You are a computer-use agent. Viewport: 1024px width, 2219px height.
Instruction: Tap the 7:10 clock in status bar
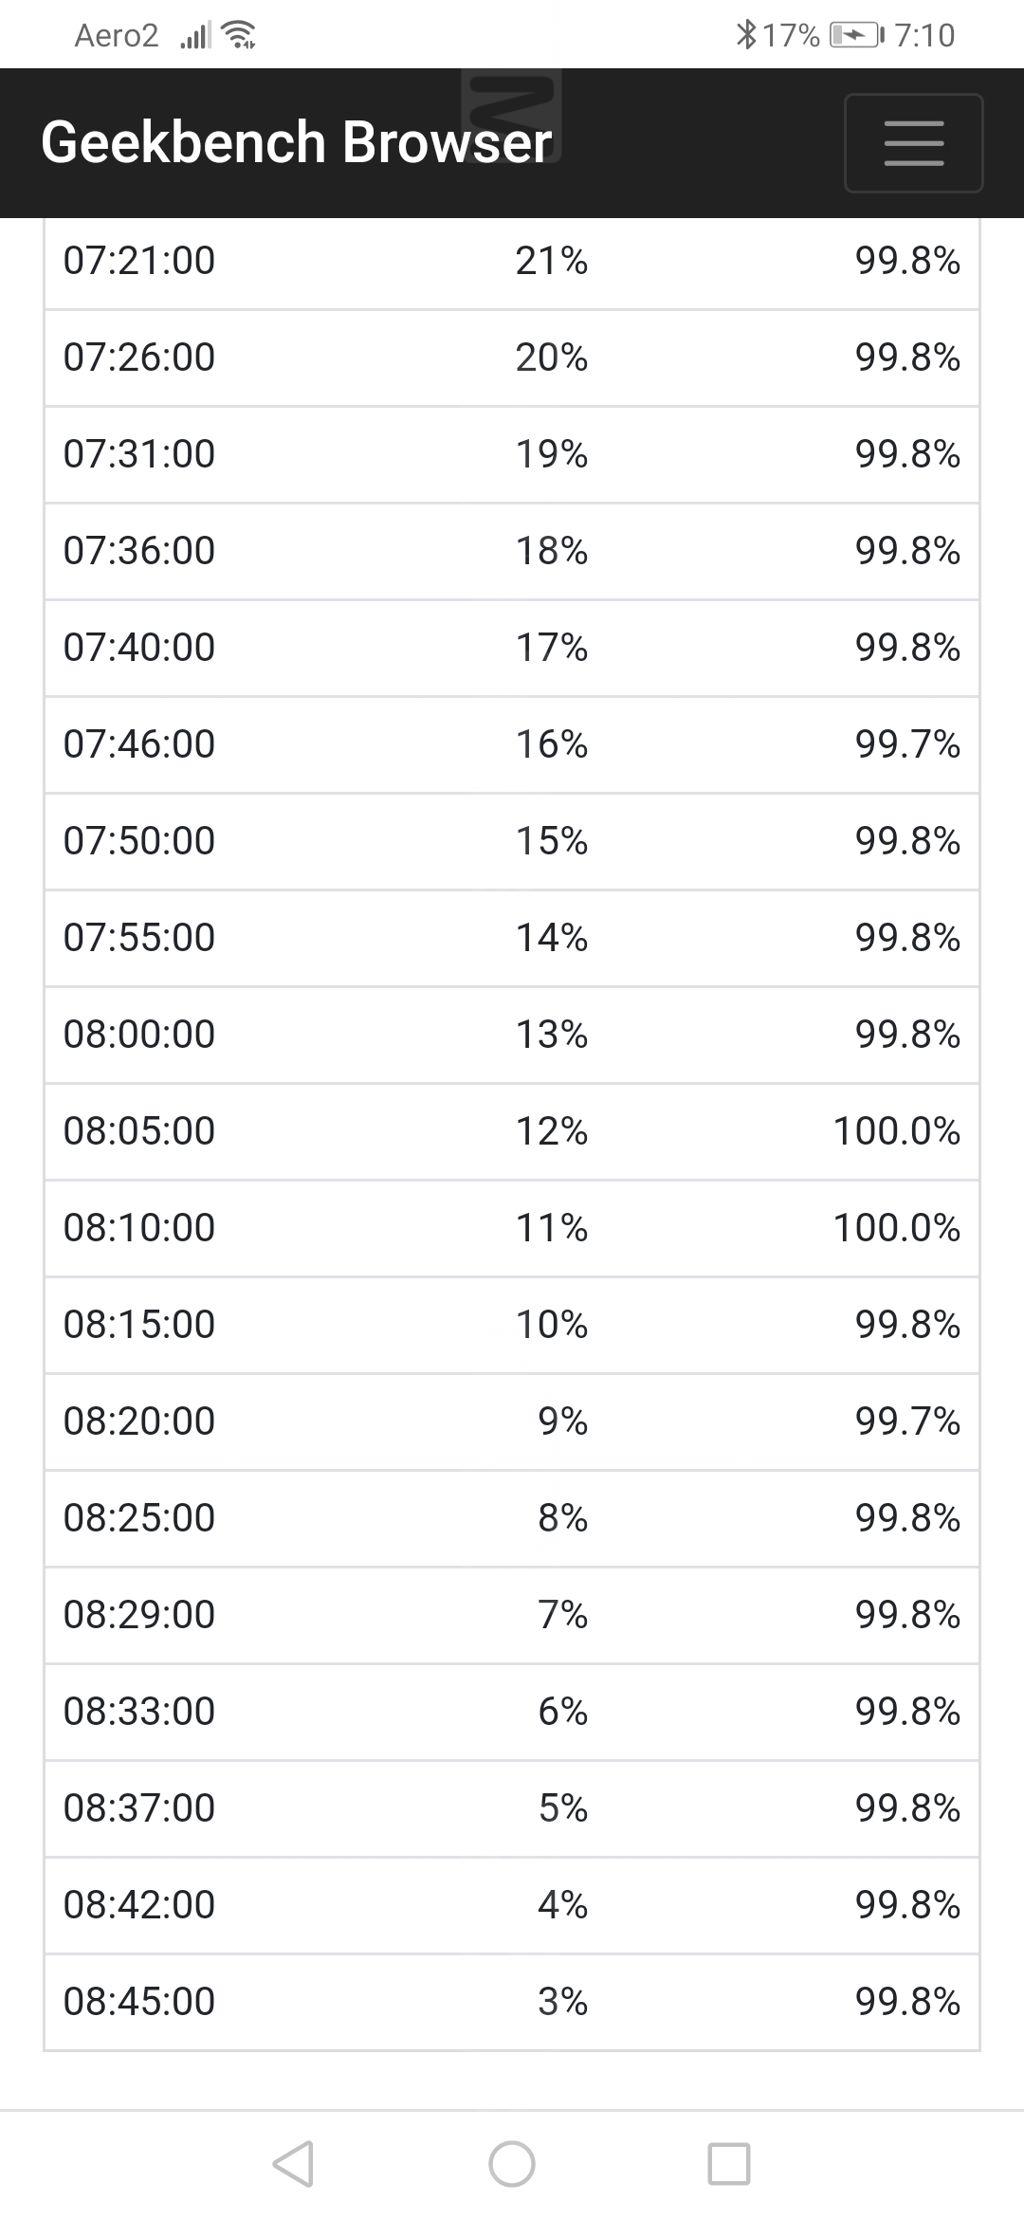924,35
